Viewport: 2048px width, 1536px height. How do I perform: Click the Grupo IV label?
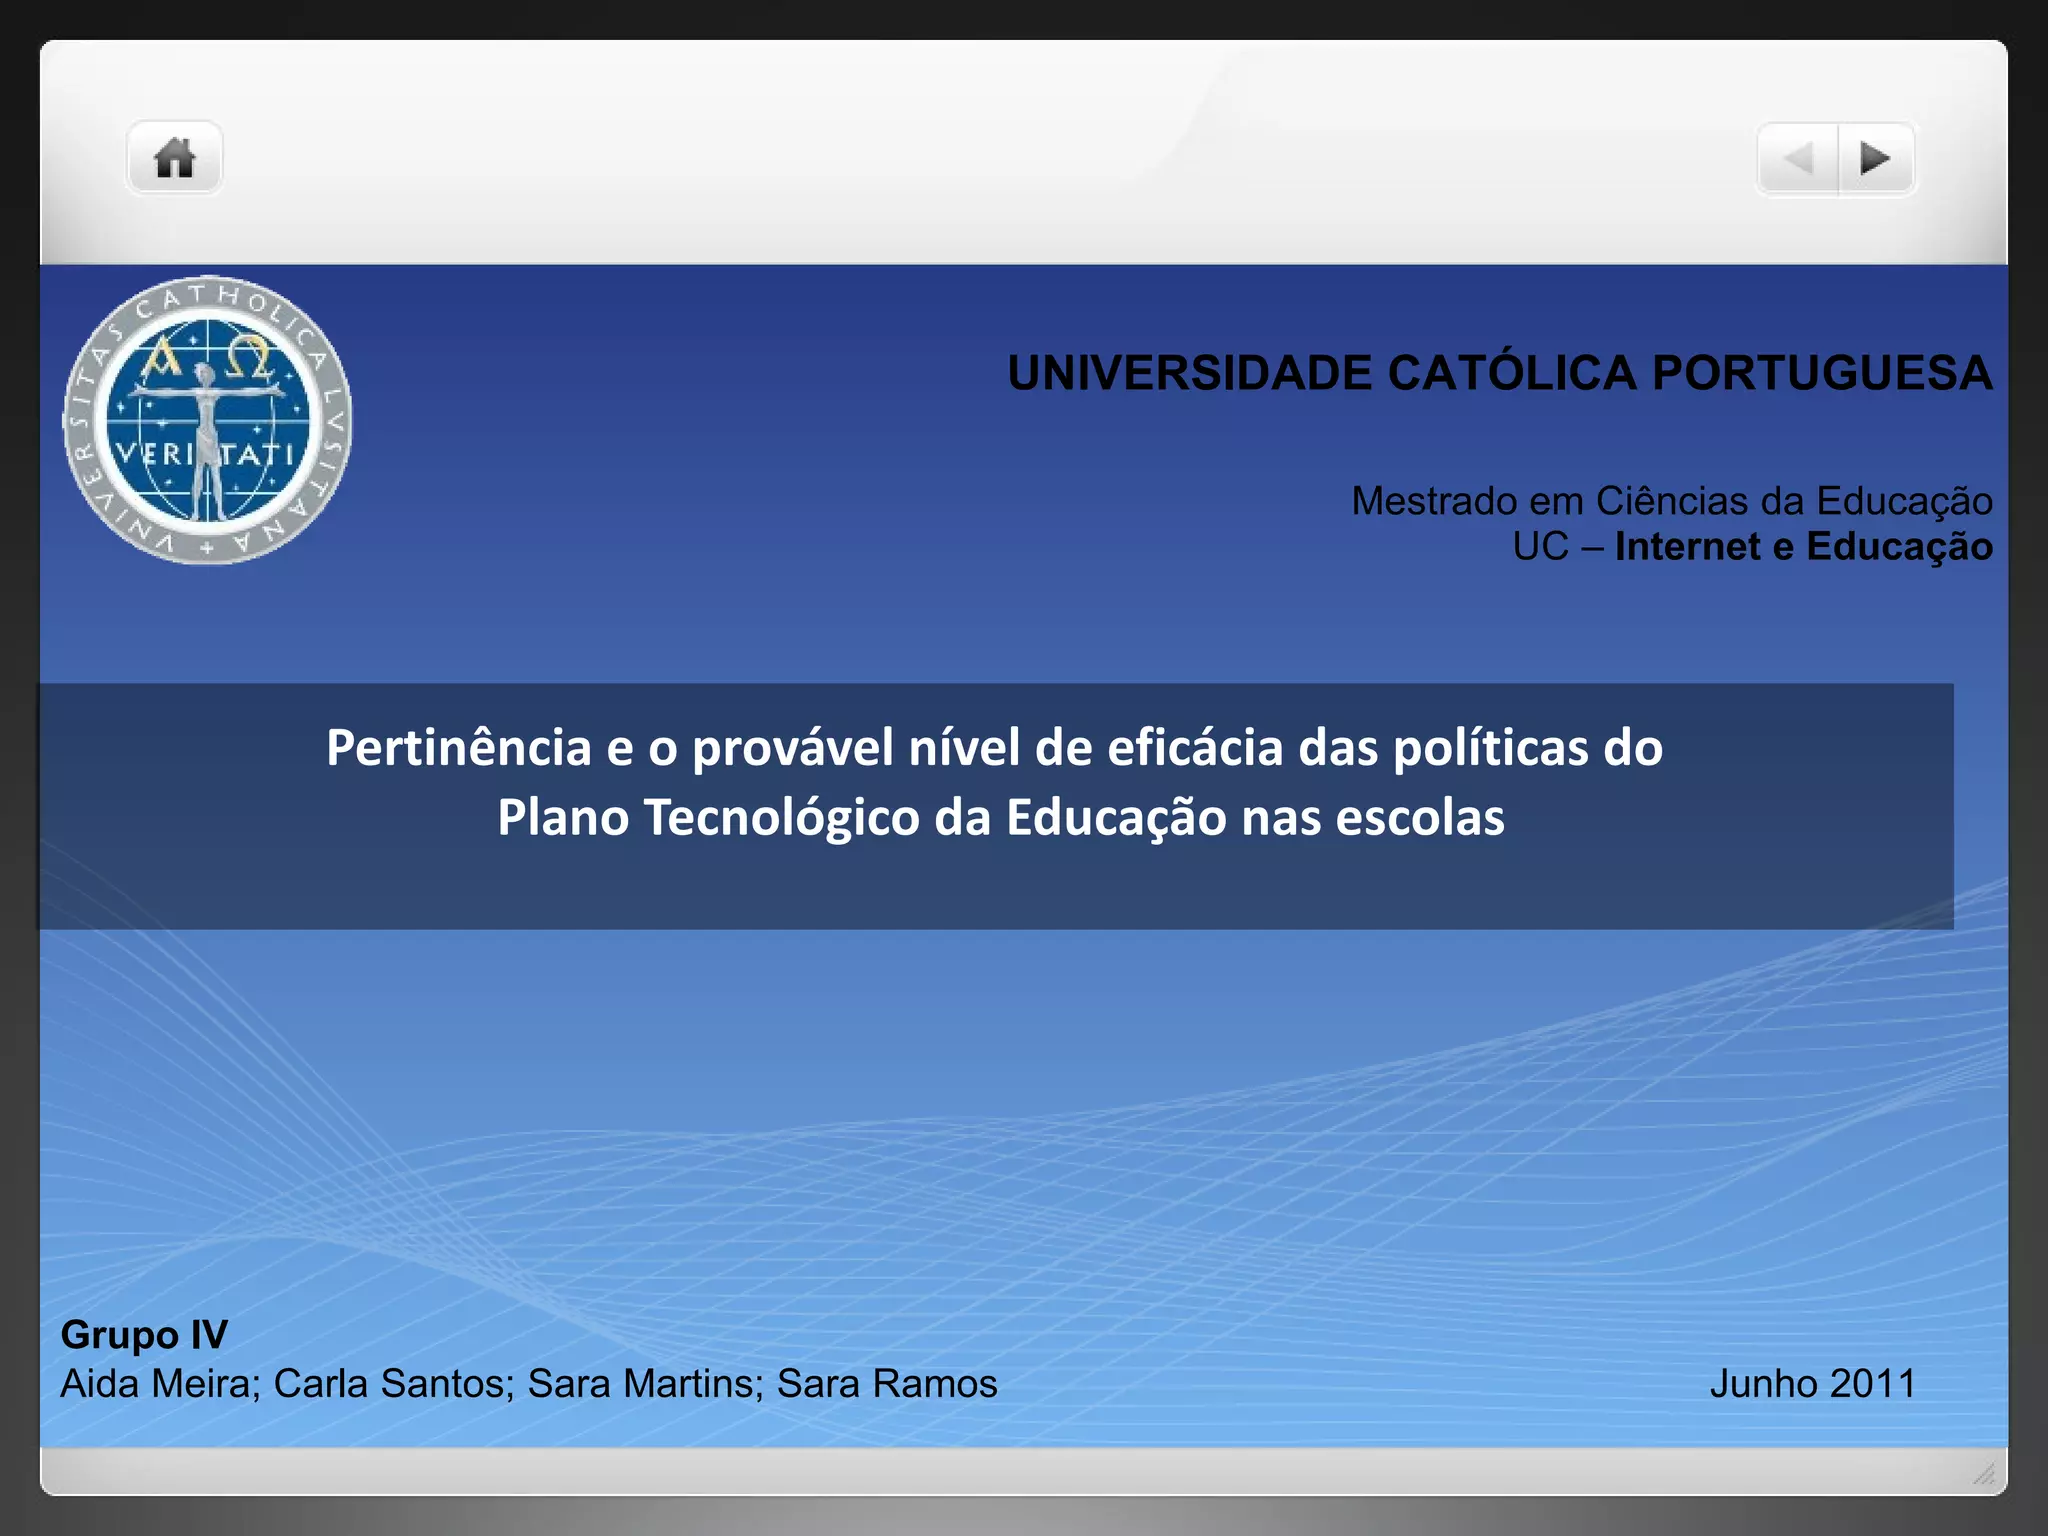coord(144,1334)
